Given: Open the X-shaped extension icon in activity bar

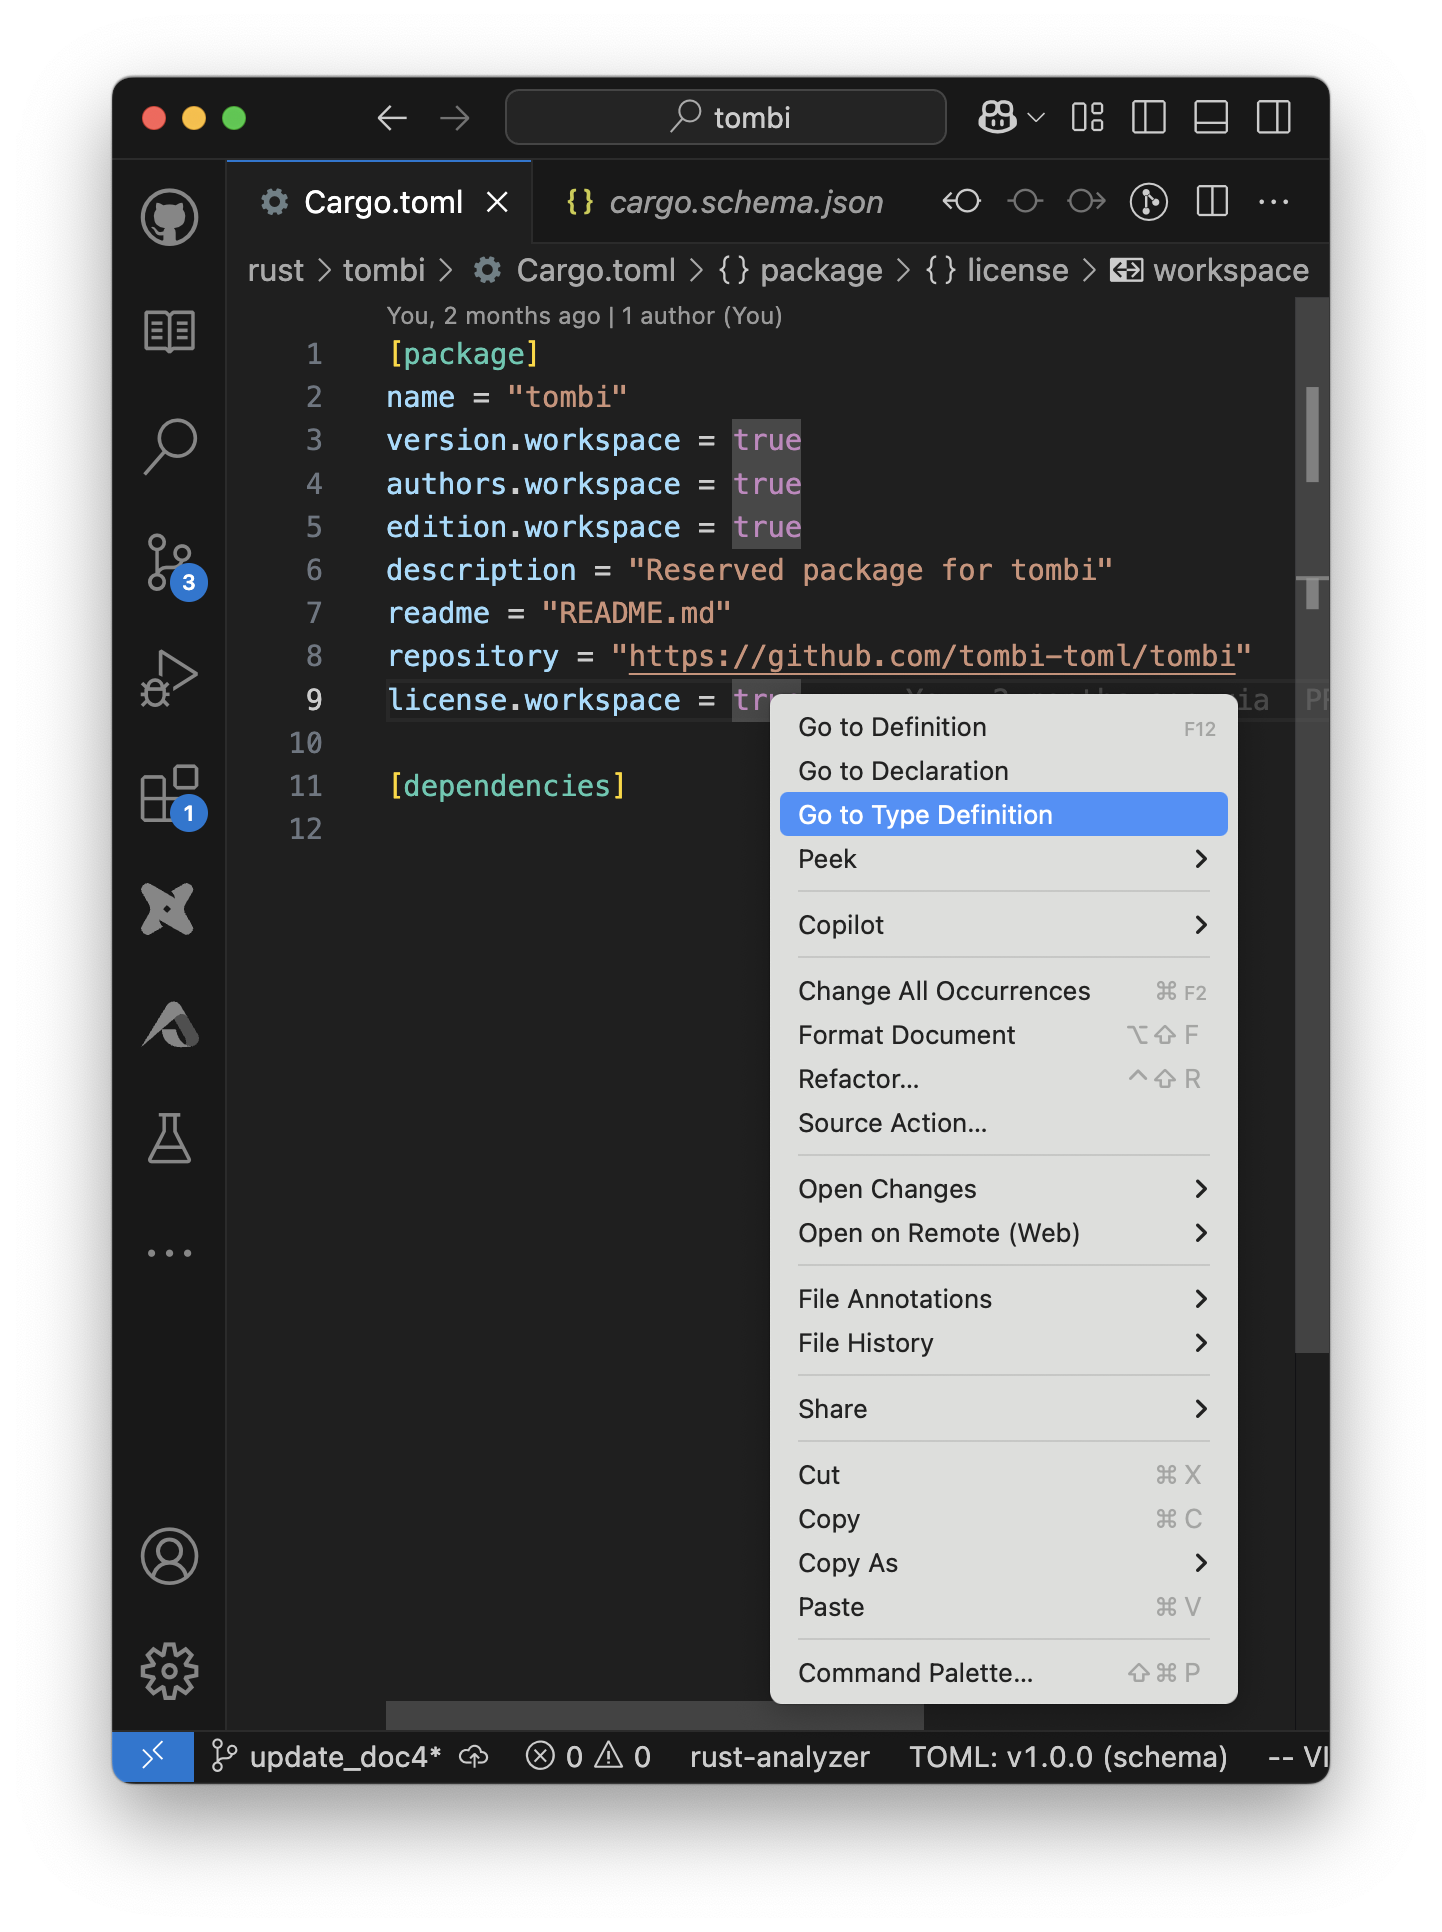Looking at the screenshot, I should (x=168, y=909).
